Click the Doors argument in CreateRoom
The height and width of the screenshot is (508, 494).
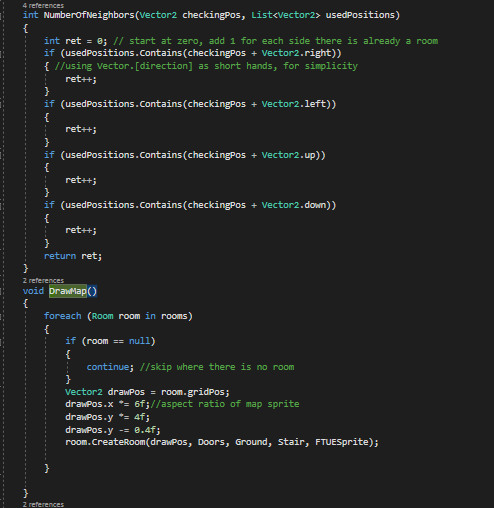click(x=211, y=442)
